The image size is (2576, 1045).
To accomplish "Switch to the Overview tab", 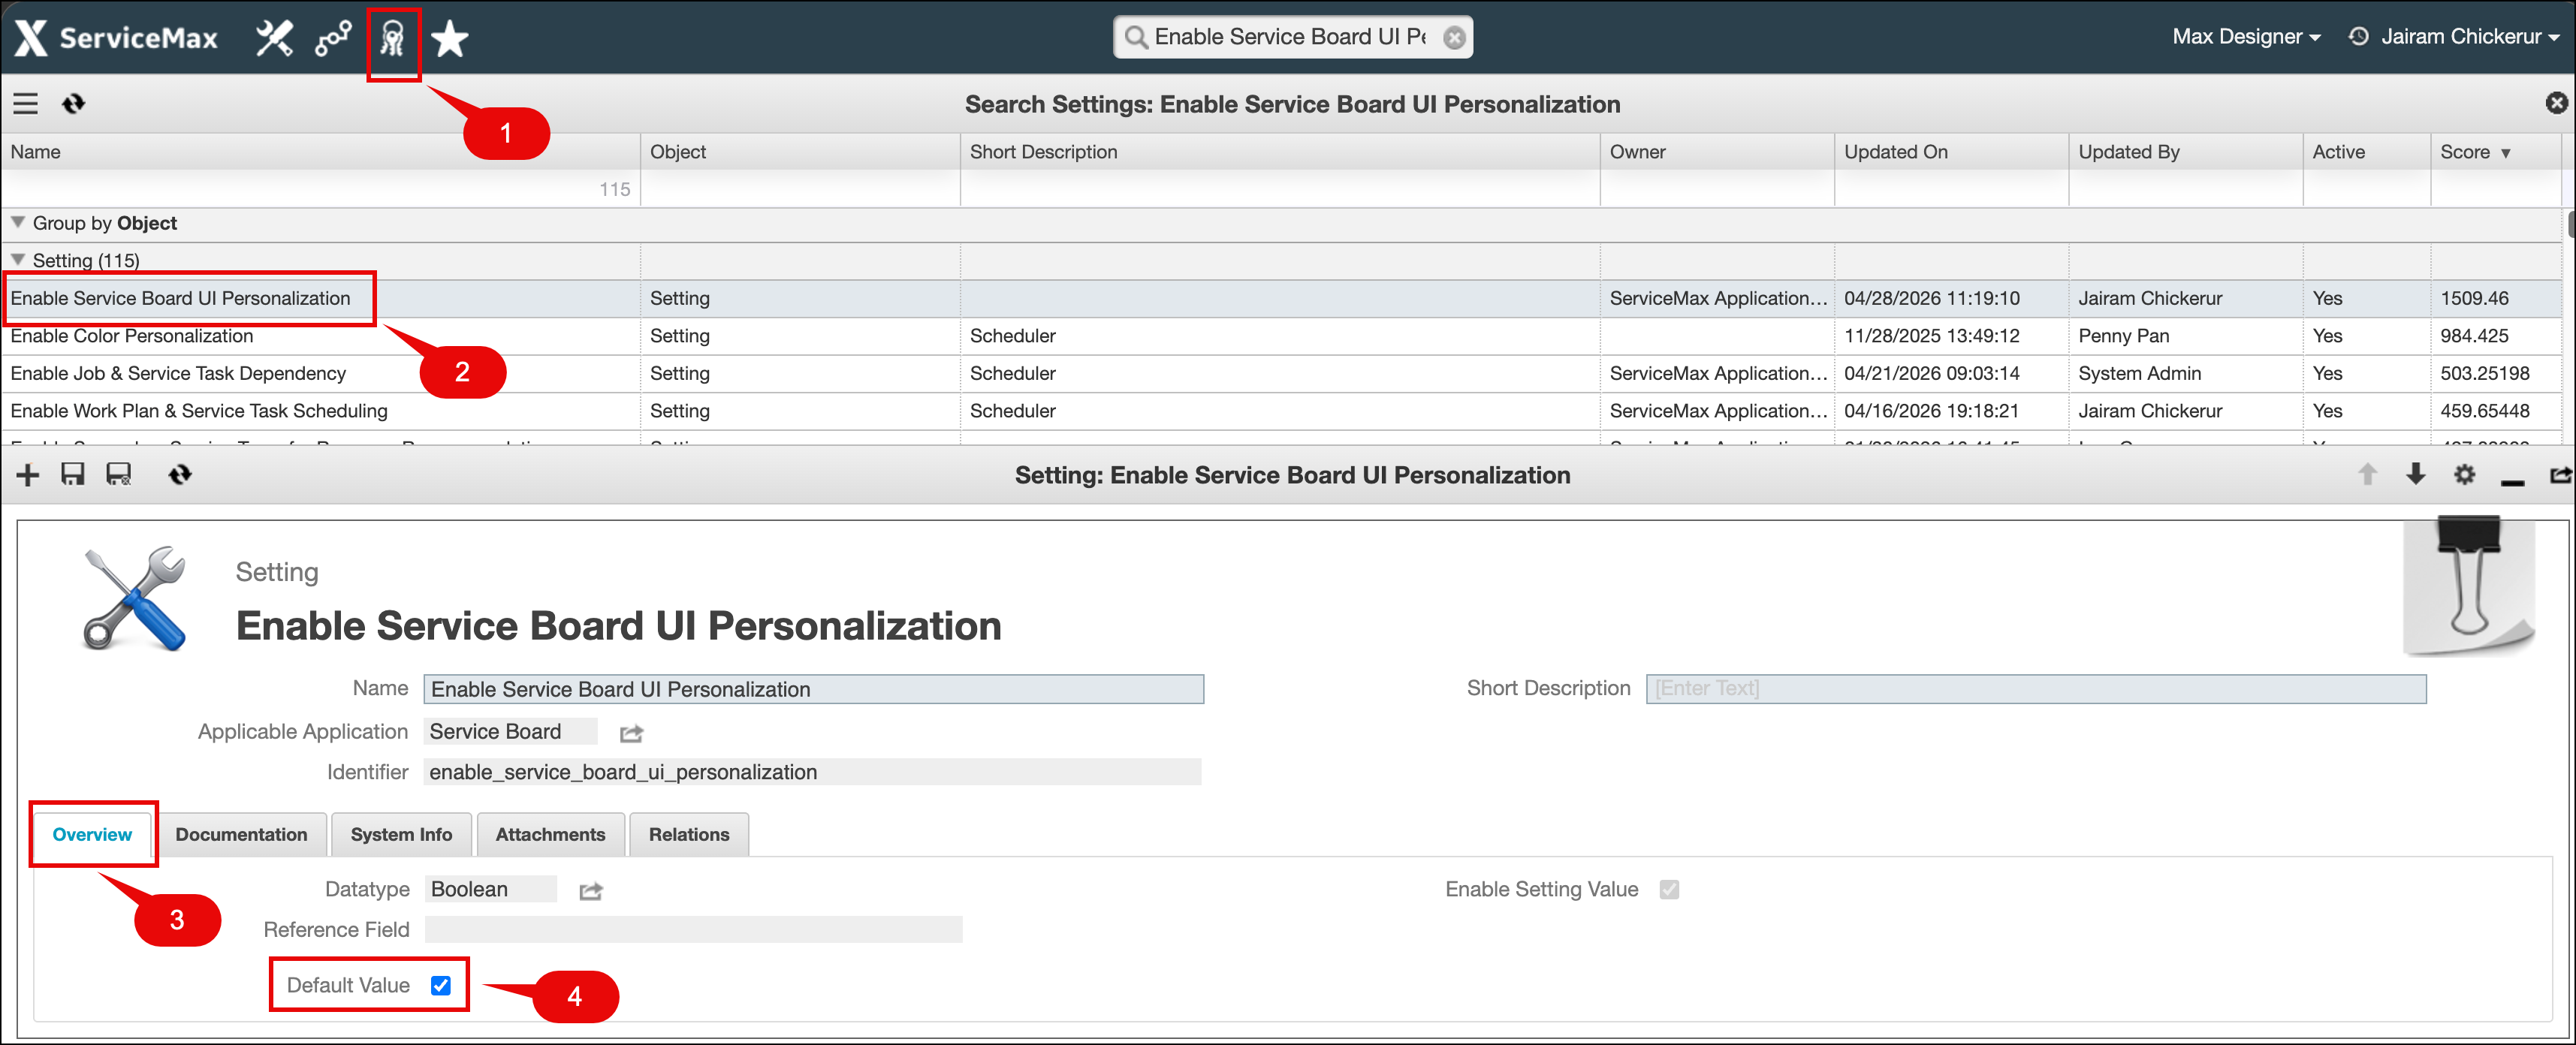I will (x=92, y=834).
